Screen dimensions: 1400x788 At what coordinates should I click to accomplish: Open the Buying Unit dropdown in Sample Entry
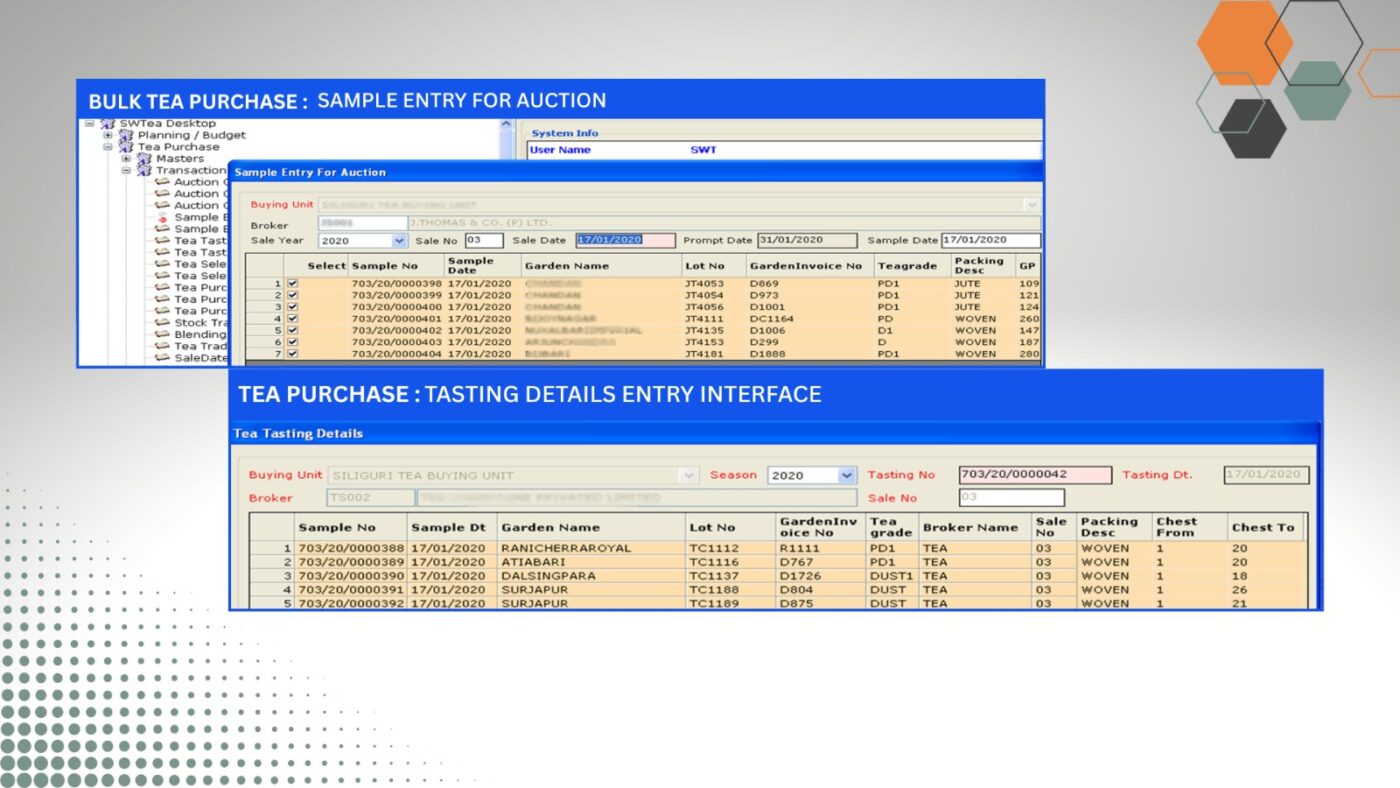(x=1032, y=205)
